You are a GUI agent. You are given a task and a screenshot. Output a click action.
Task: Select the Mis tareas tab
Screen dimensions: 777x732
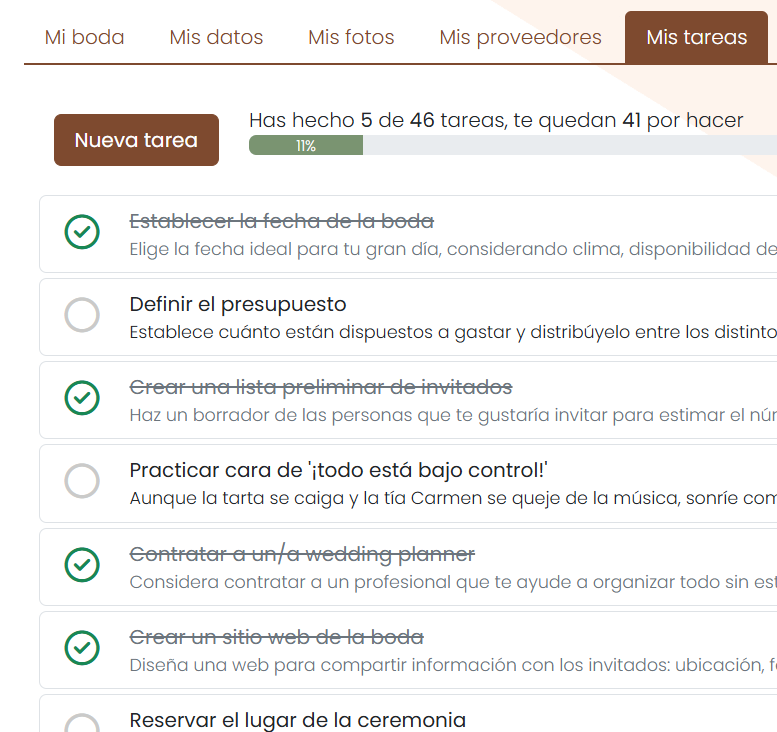(x=696, y=37)
